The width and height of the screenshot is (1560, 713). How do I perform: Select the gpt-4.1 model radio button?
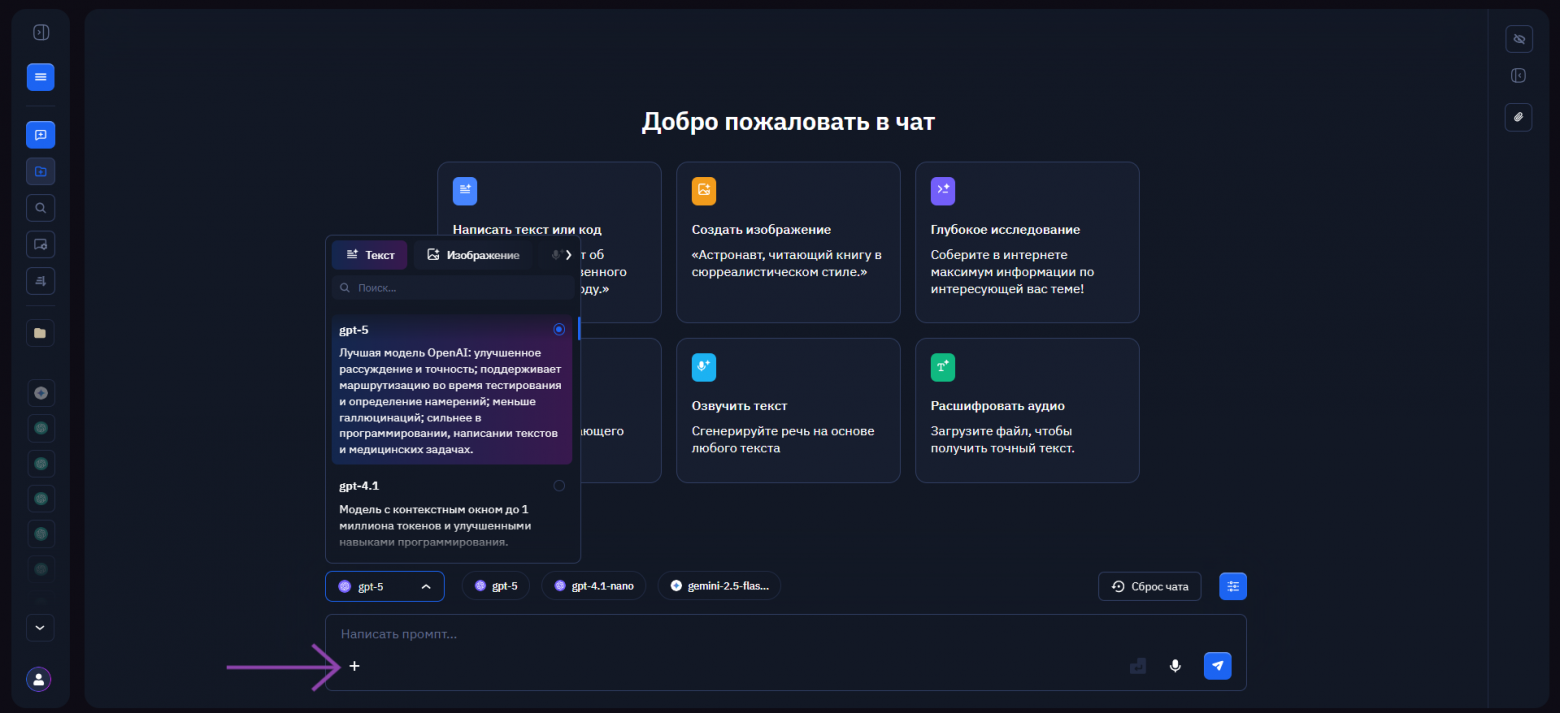click(559, 485)
